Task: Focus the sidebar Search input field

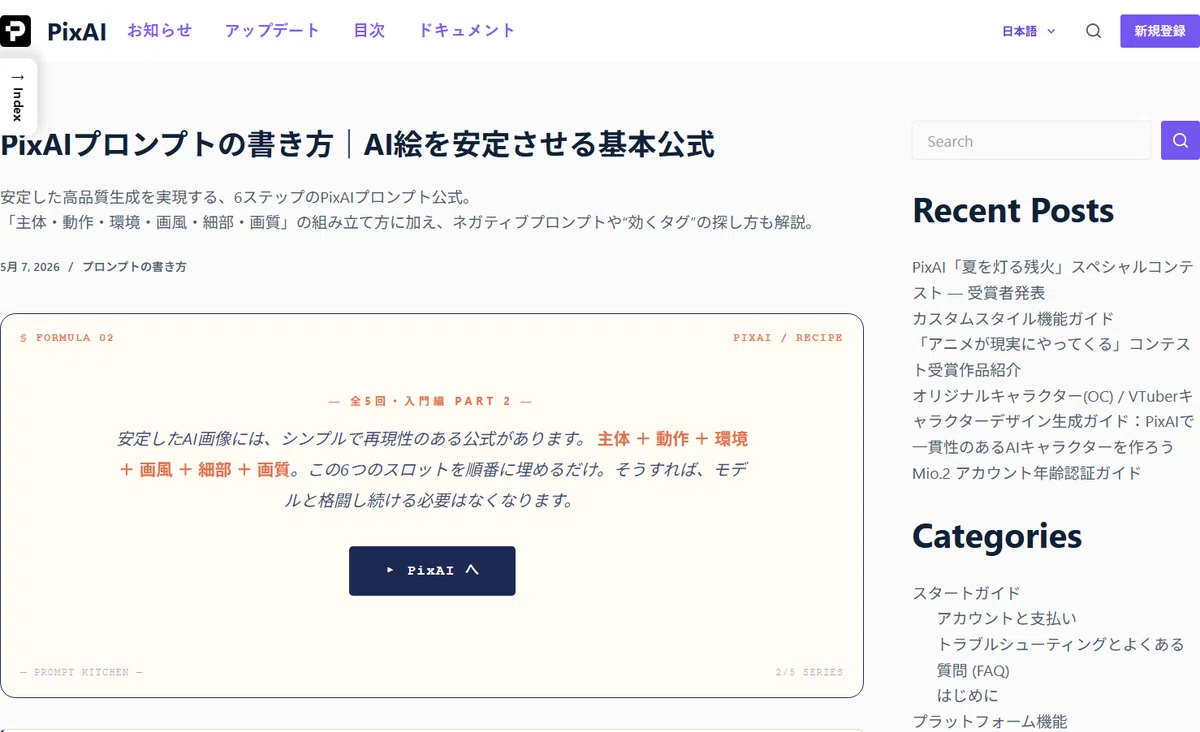Action: (x=1031, y=141)
